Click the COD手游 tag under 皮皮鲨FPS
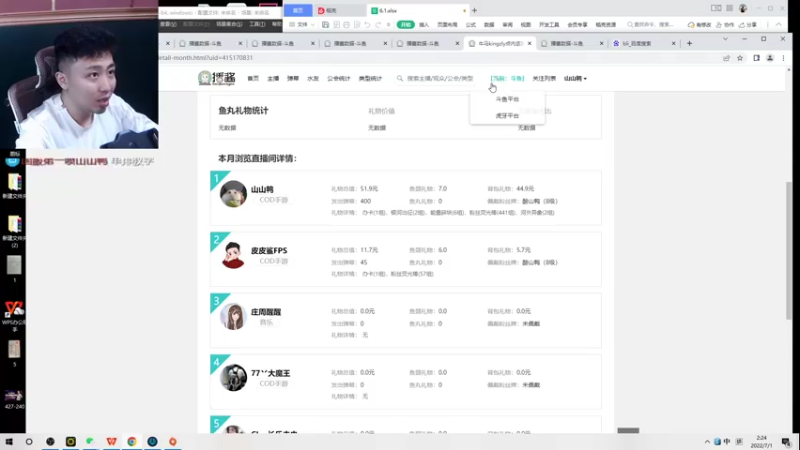The width and height of the screenshot is (800, 450). coord(273,261)
